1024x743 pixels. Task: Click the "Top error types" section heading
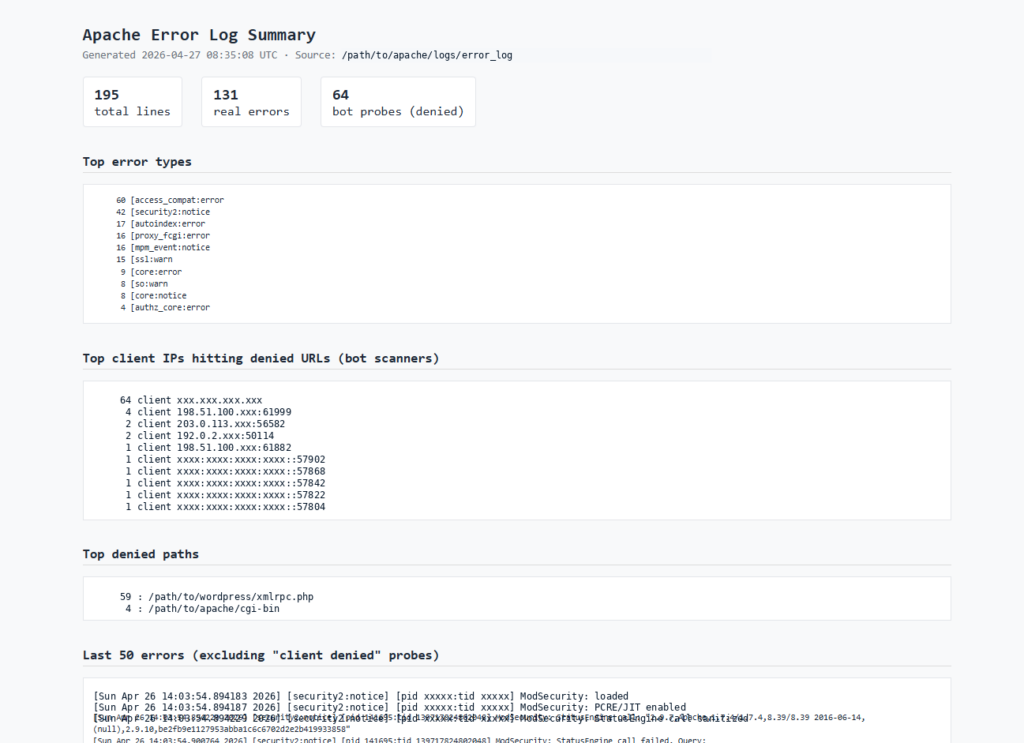(137, 161)
